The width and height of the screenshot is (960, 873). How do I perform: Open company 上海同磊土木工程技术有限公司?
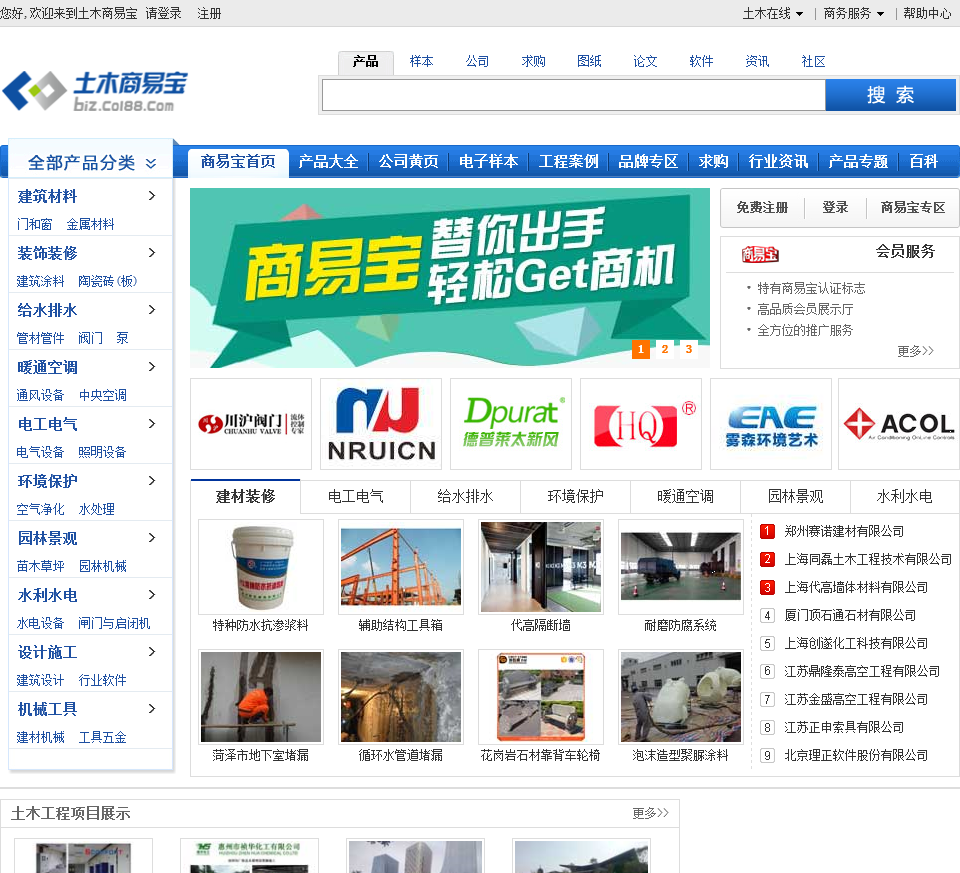point(868,559)
